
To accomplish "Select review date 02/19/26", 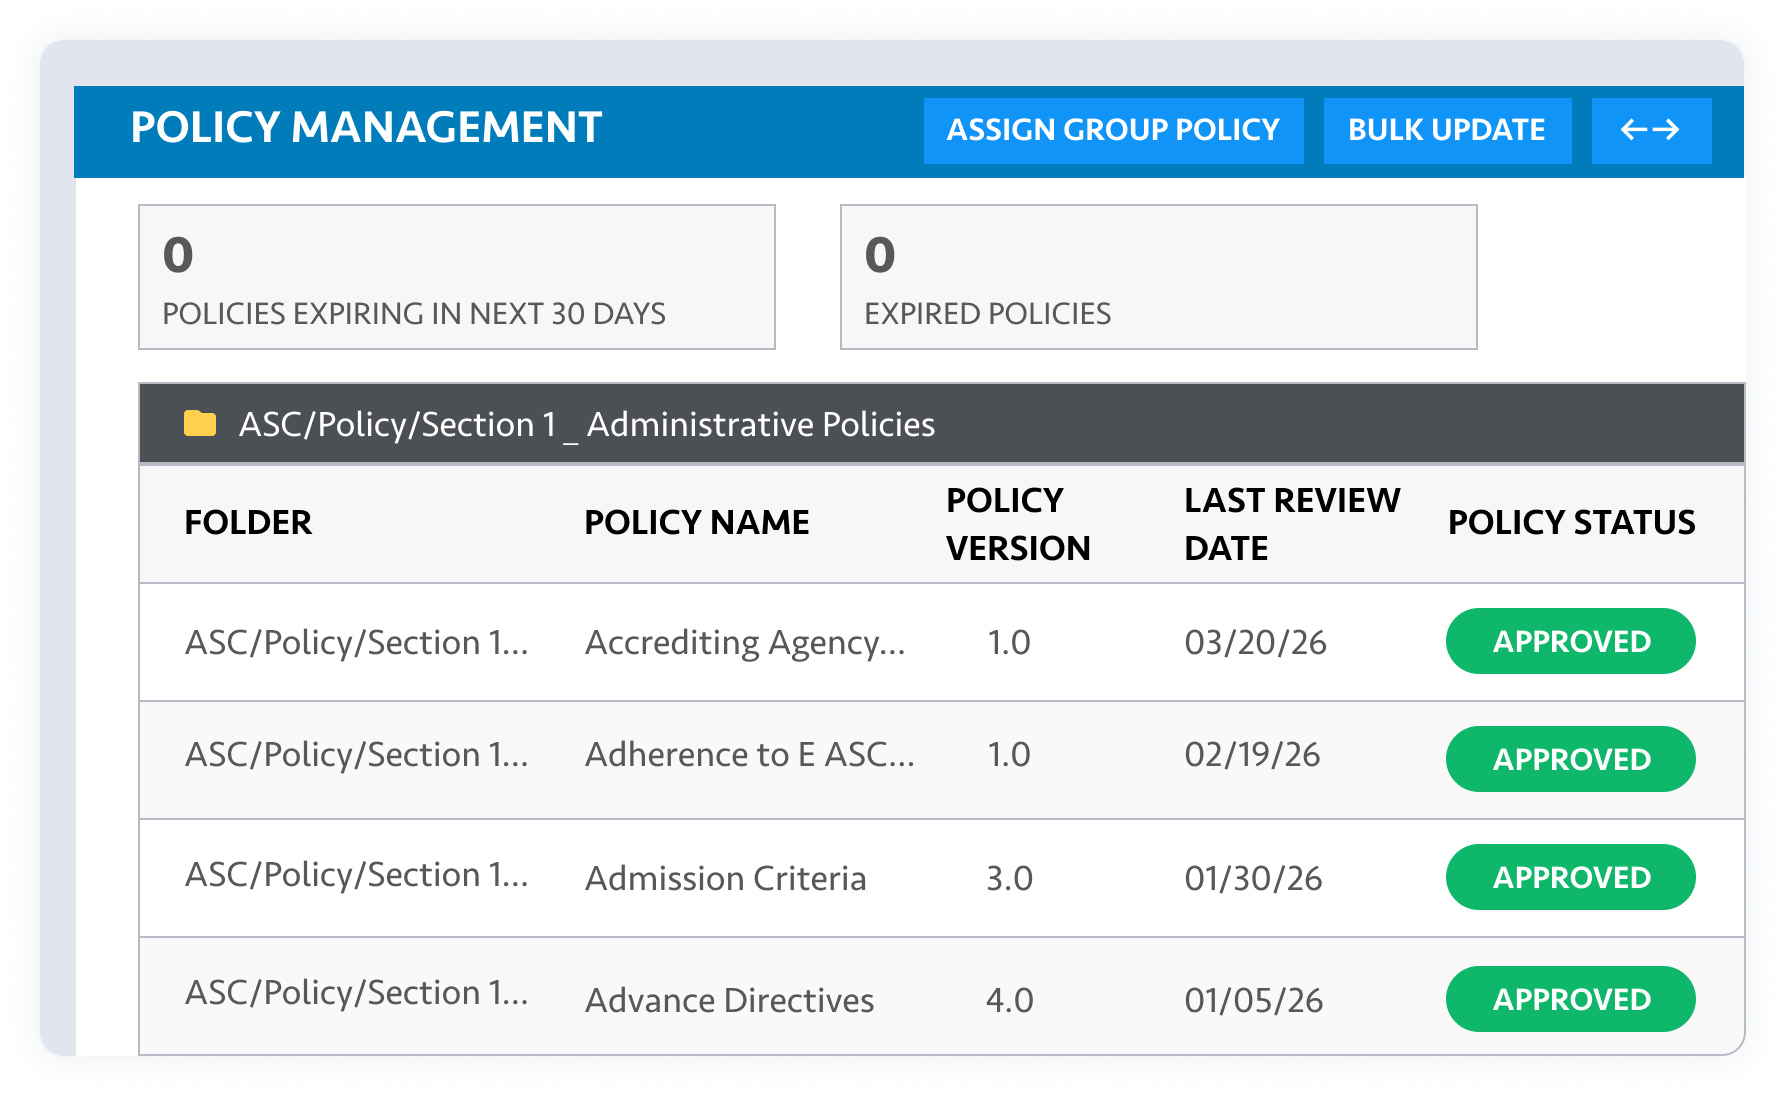I will pyautogui.click(x=1253, y=754).
